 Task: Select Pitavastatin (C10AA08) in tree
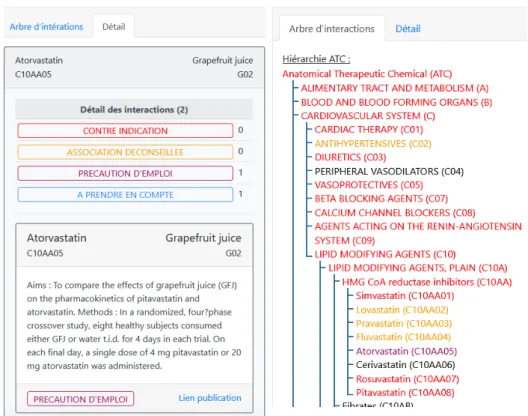(405, 393)
